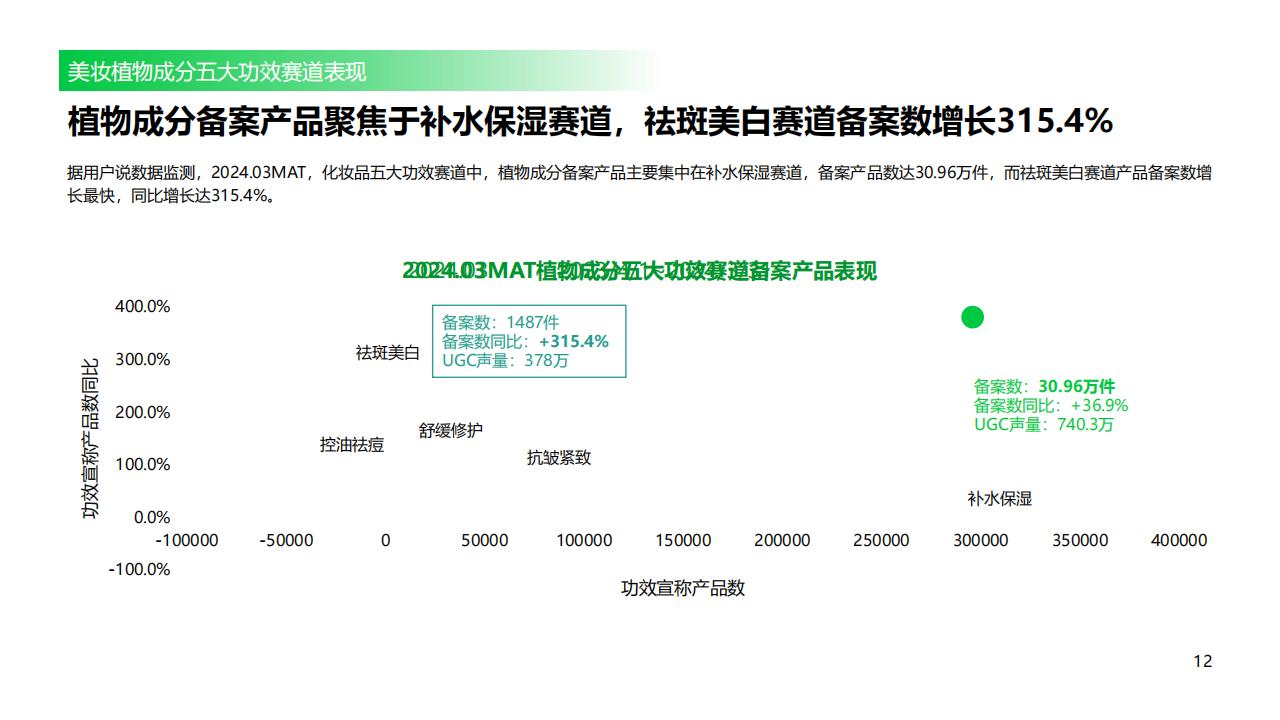Click the 400000 x-axis label
The height and width of the screenshot is (720, 1280).
tap(1179, 540)
